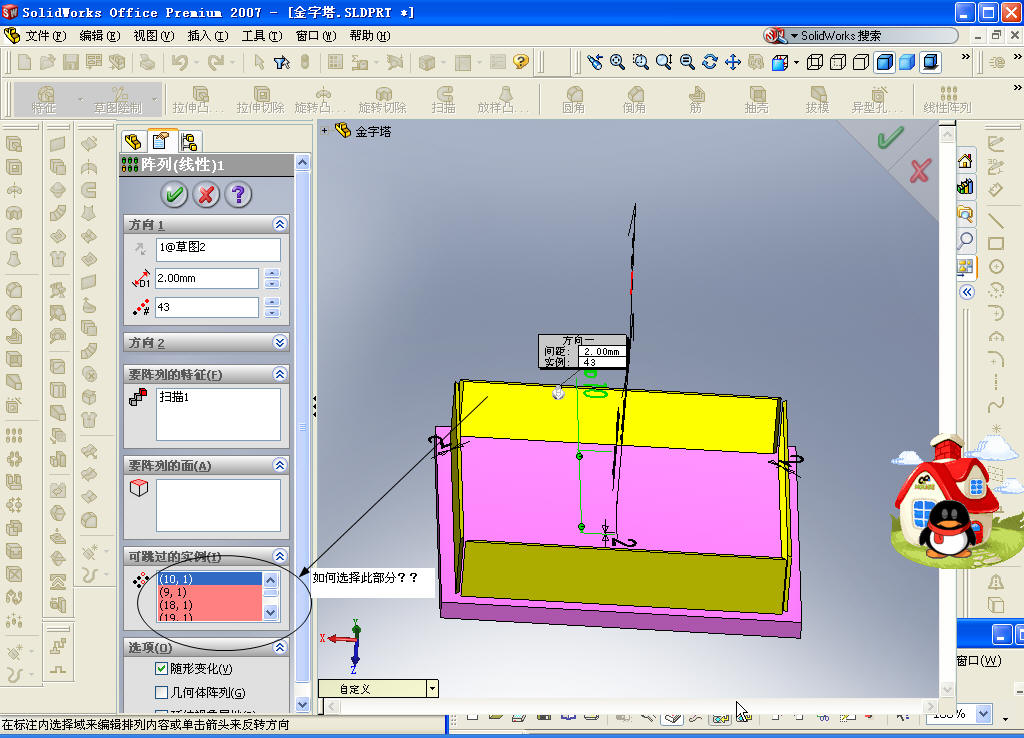Click the 拉伸切除 feature tool
The height and width of the screenshot is (738, 1024).
pyautogui.click(x=260, y=99)
